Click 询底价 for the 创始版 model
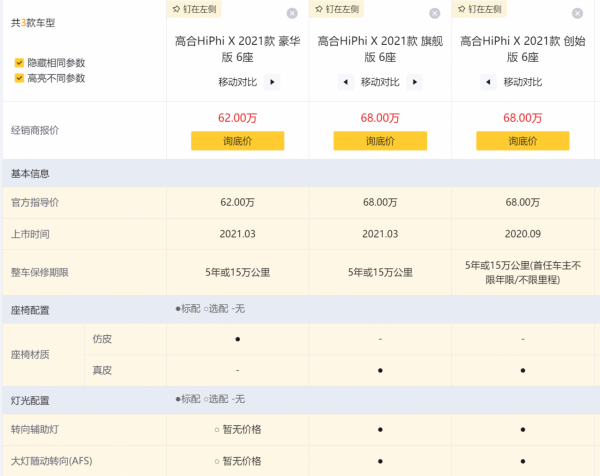Viewport: 600px width, 476px height. (523, 141)
